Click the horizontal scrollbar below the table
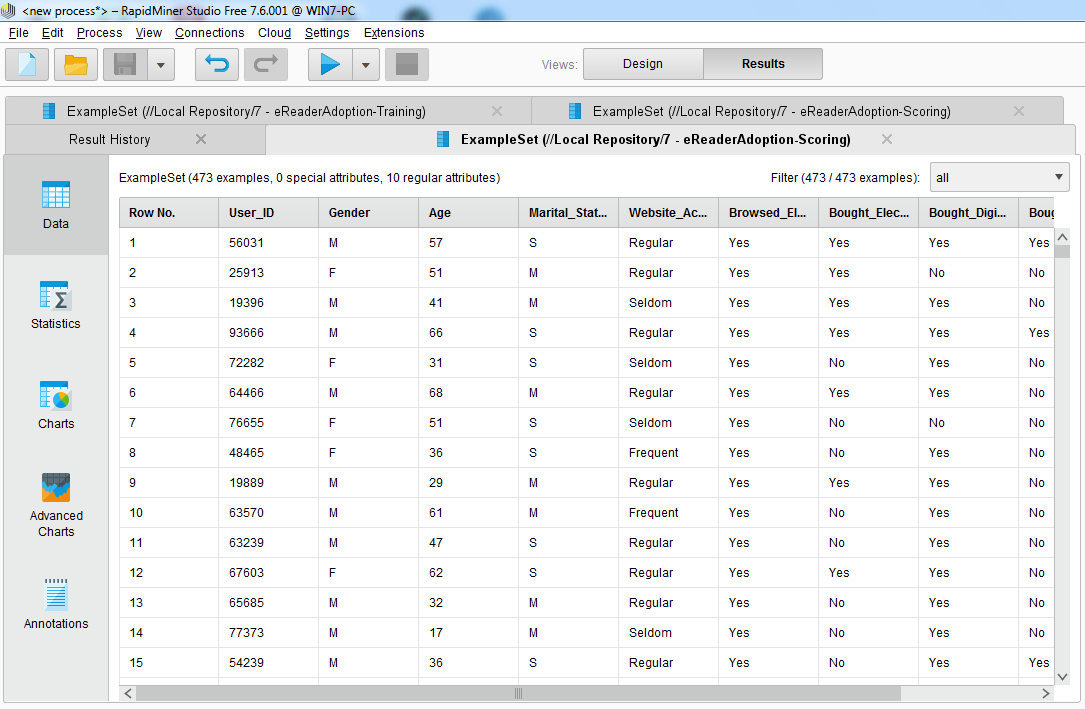The image size is (1085, 709). click(517, 693)
